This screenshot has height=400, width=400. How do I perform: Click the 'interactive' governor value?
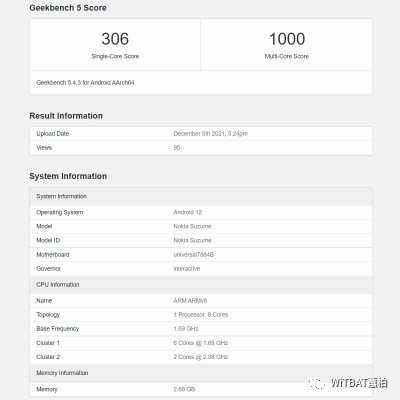pos(187,269)
